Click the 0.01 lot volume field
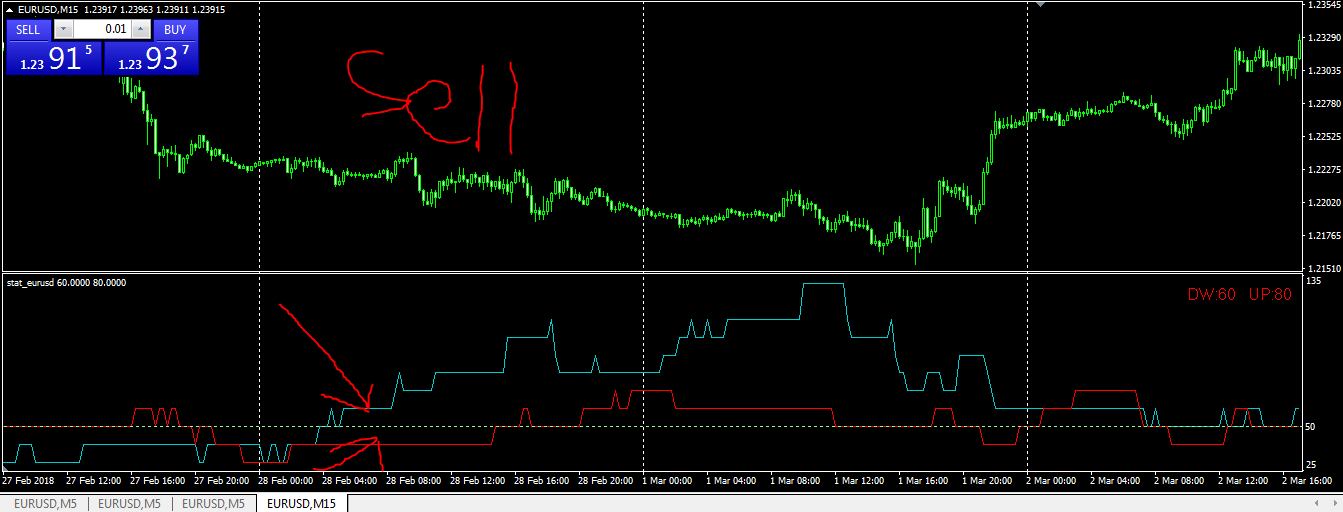Image resolution: width=1343 pixels, height=512 pixels. [x=102, y=30]
